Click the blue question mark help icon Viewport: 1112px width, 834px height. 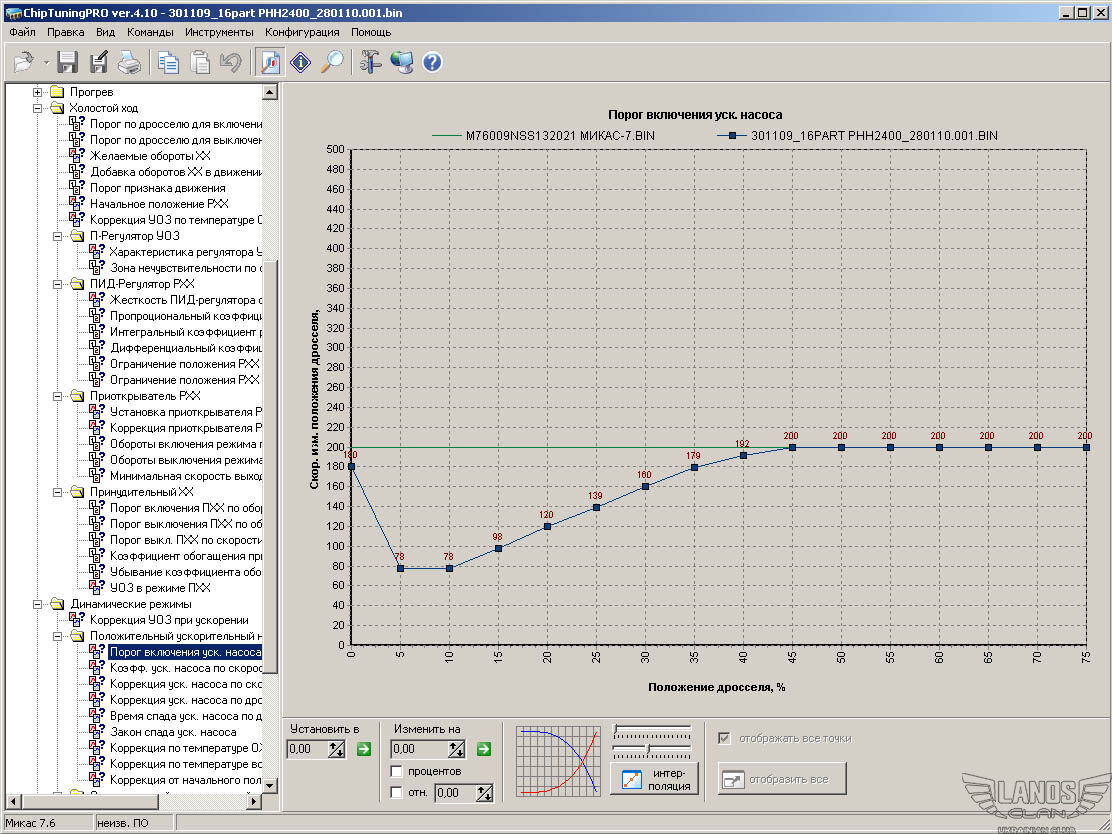(x=432, y=62)
